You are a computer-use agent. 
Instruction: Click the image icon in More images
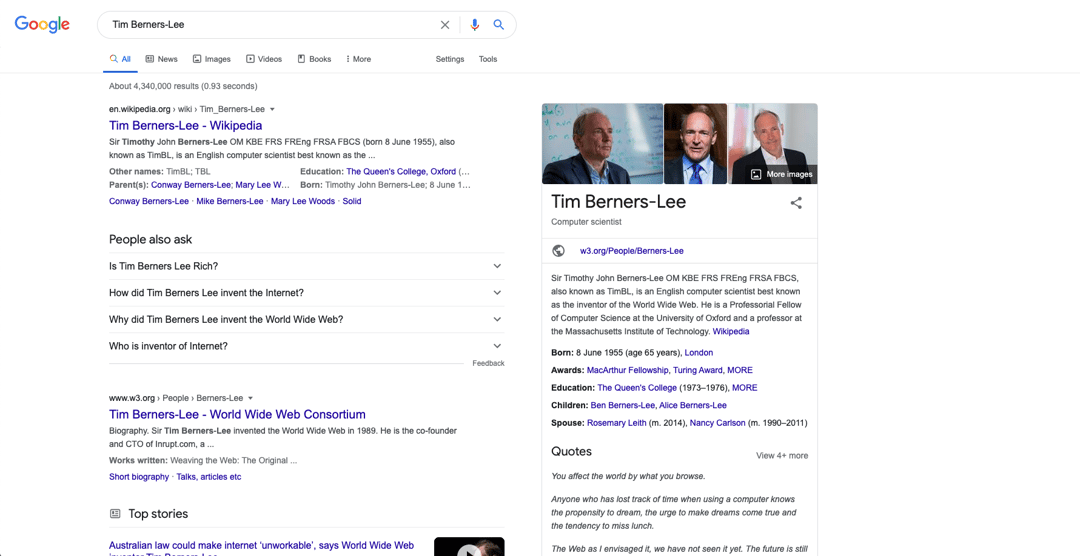click(x=756, y=174)
